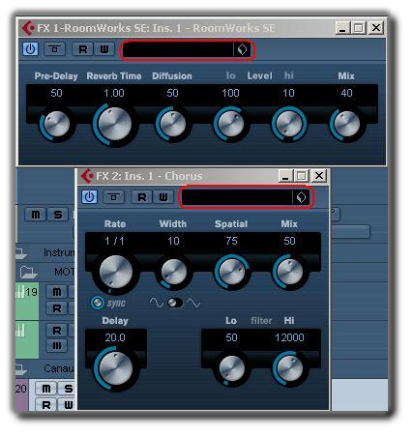The width and height of the screenshot is (413, 436).
Task: Click the Chorus Rate knob
Action: (115, 273)
